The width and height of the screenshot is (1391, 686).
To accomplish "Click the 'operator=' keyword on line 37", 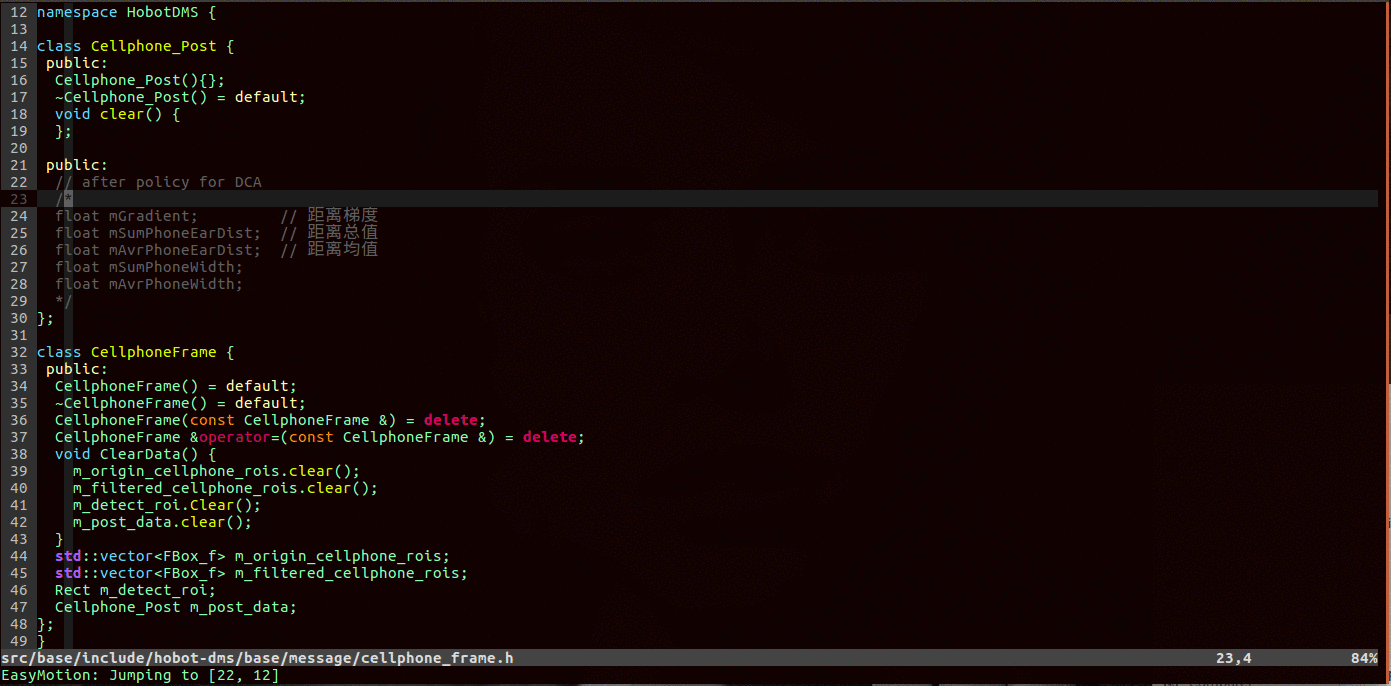I will point(239,438).
